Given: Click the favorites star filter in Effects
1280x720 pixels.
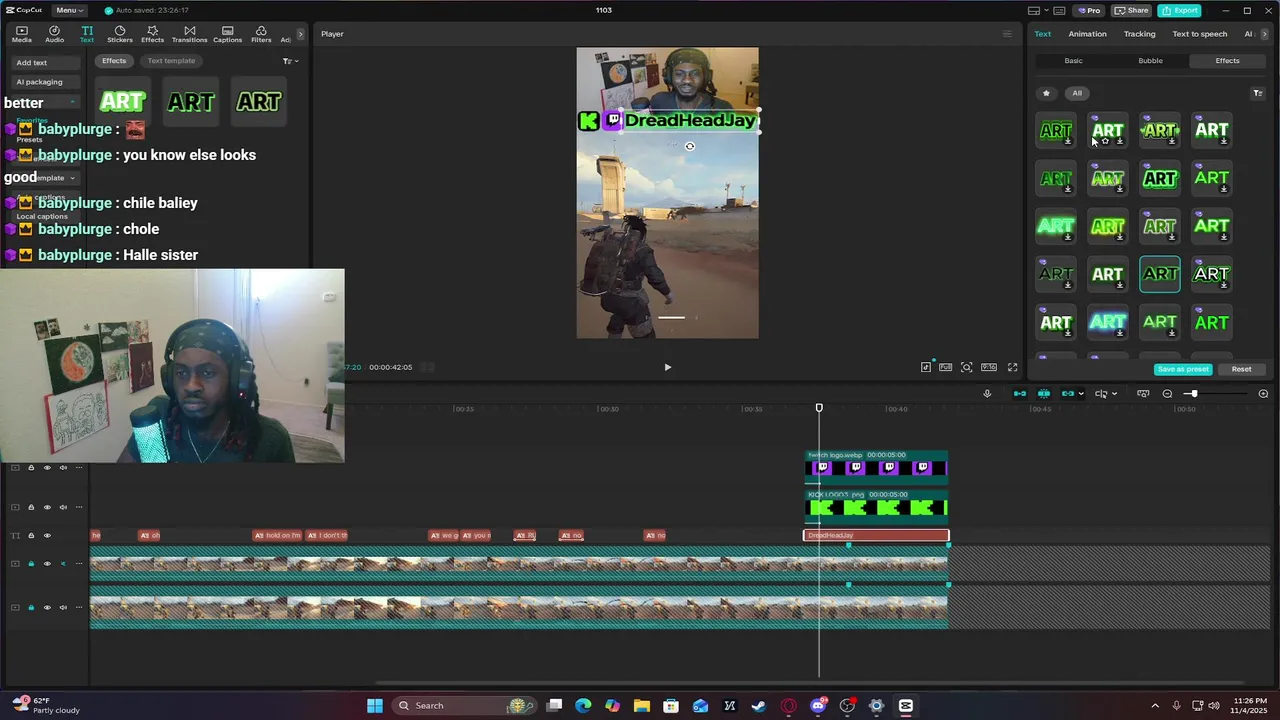Looking at the screenshot, I should (1046, 93).
